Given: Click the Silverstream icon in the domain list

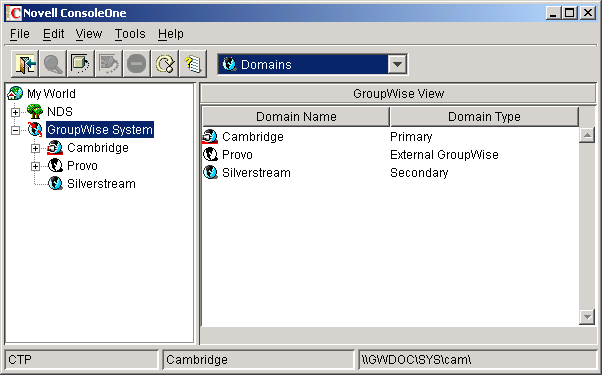Looking at the screenshot, I should click(x=210, y=172).
